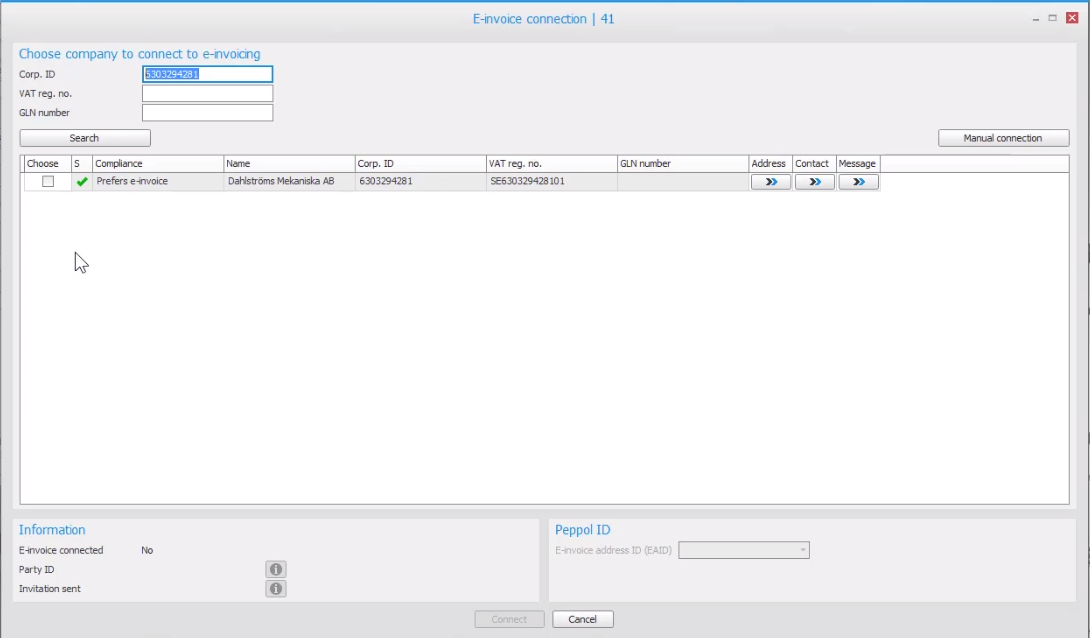Tick the Choose checkbox for Dahlströms Mekaniska AB
The image size is (1090, 638).
[48, 182]
